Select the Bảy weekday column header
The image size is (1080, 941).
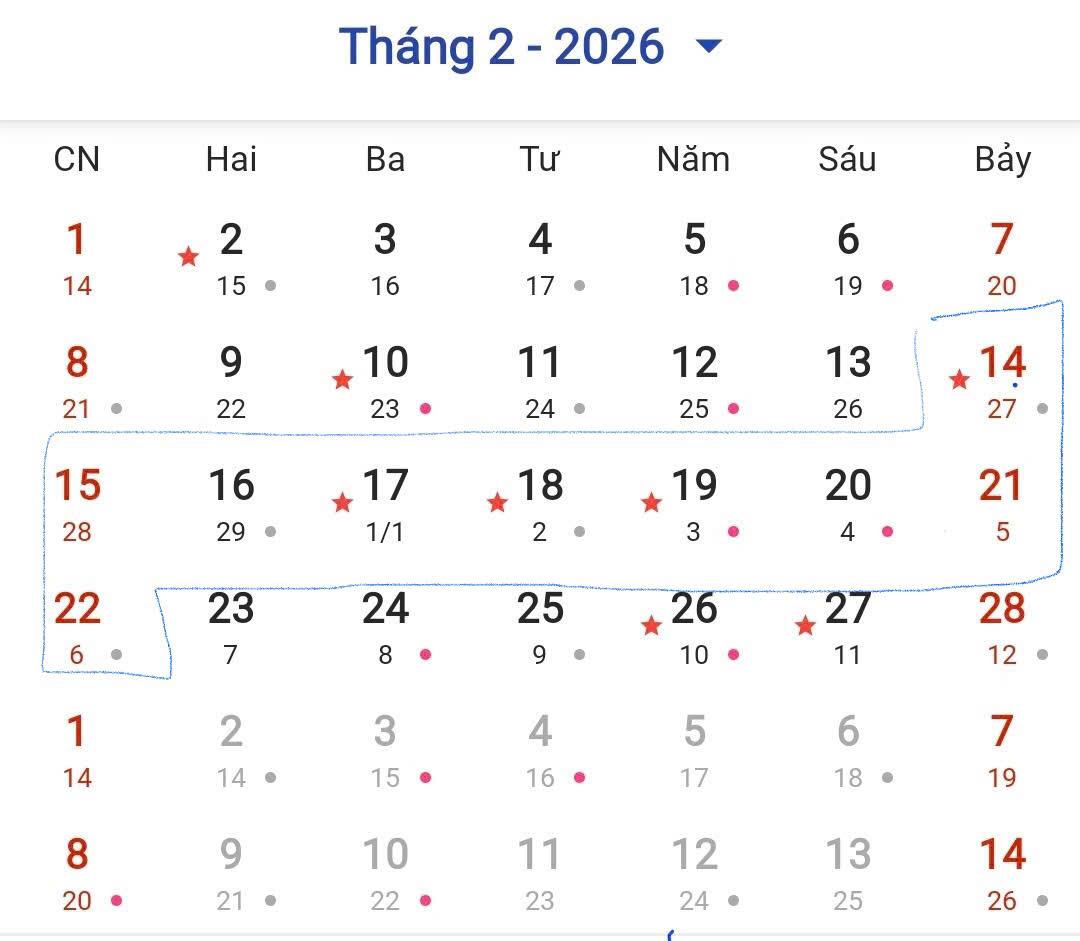(1002, 159)
